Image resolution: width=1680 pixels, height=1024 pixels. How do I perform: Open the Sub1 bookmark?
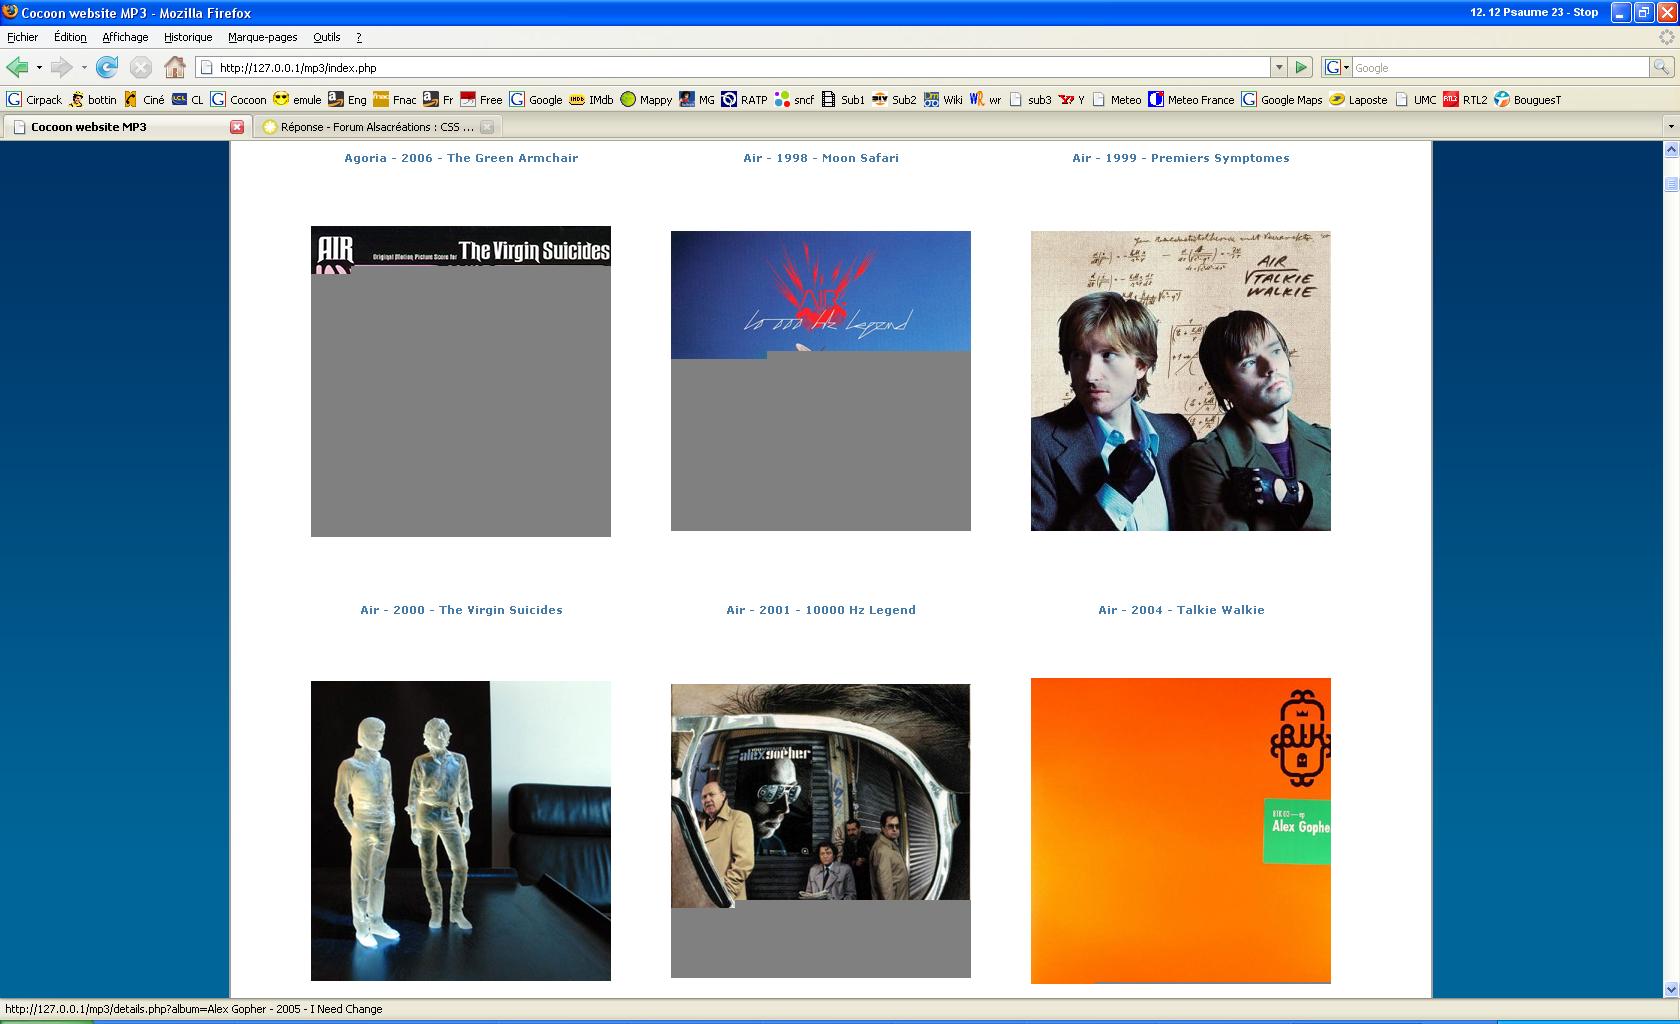click(843, 99)
